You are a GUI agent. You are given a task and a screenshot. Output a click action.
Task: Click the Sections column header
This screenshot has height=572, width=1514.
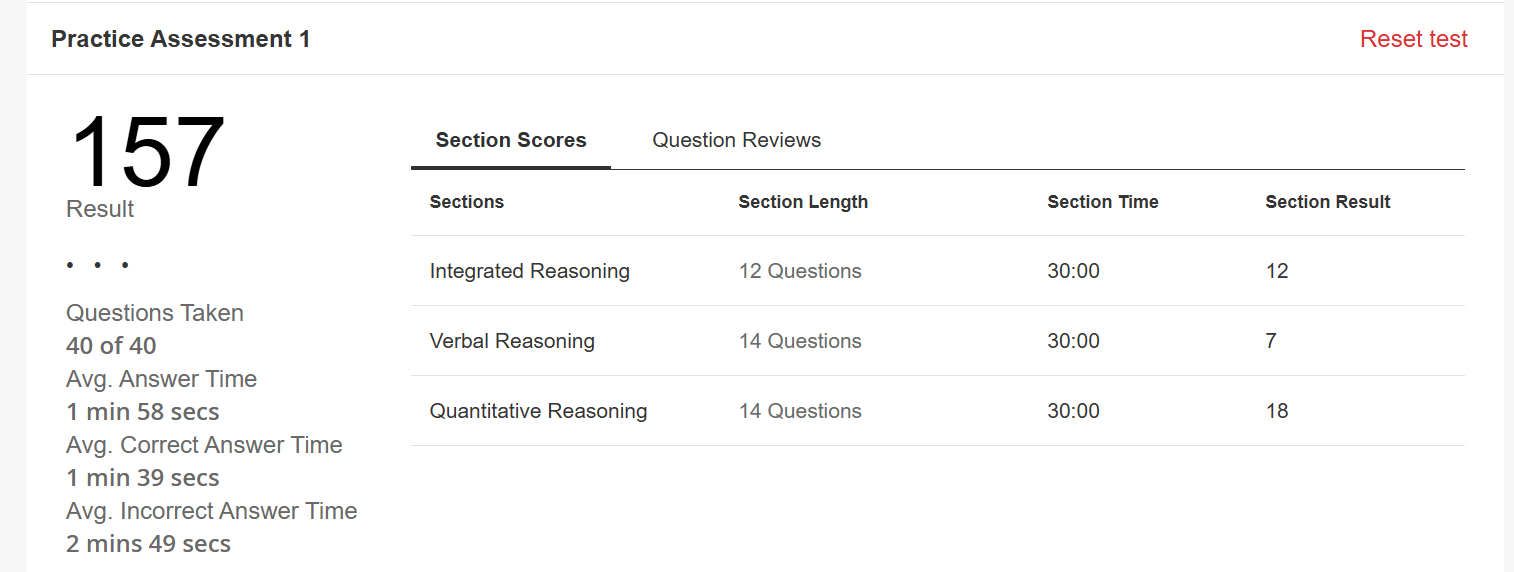[466, 202]
